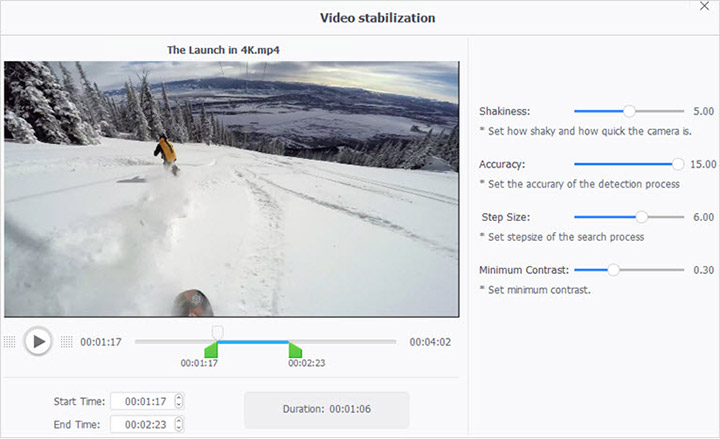Click the Minimum Contrast slider handle
Viewport: 720px width, 439px height.
pos(613,269)
